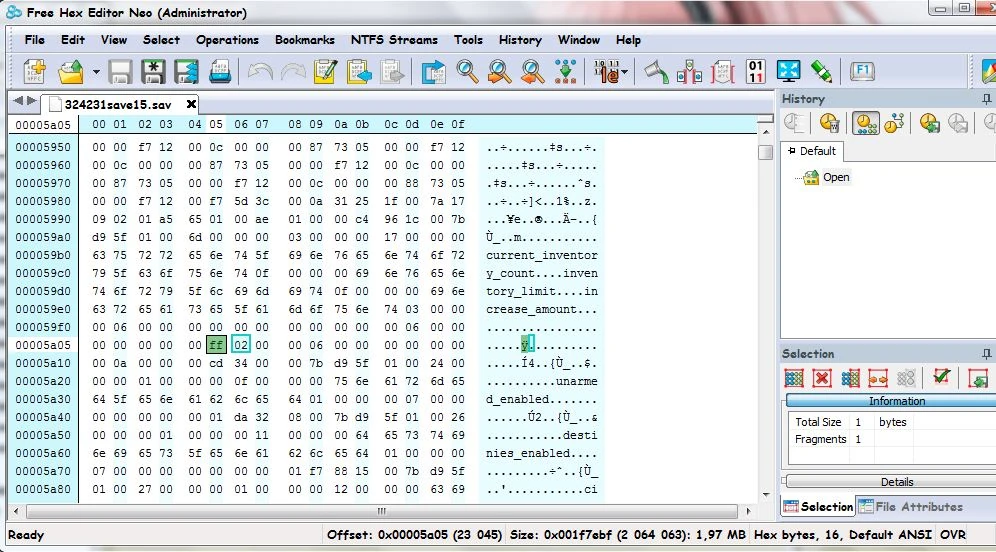996x552 pixels.
Task: Click the History branch tree icon
Action: tap(894, 123)
